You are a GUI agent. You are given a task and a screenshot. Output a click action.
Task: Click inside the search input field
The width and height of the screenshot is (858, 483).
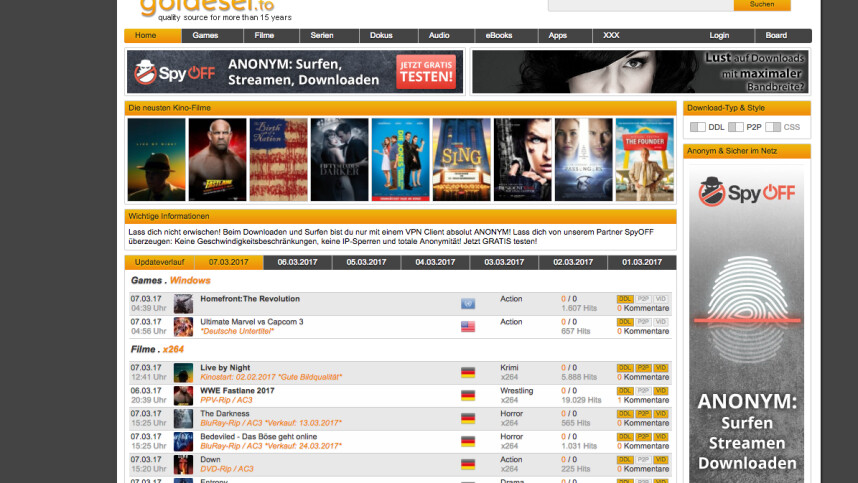point(641,4)
